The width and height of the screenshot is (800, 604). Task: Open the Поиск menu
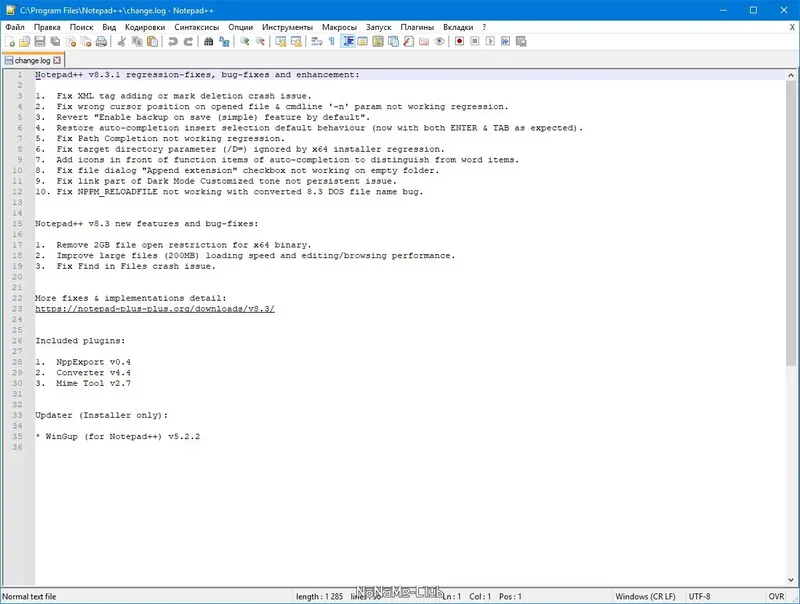coord(82,28)
